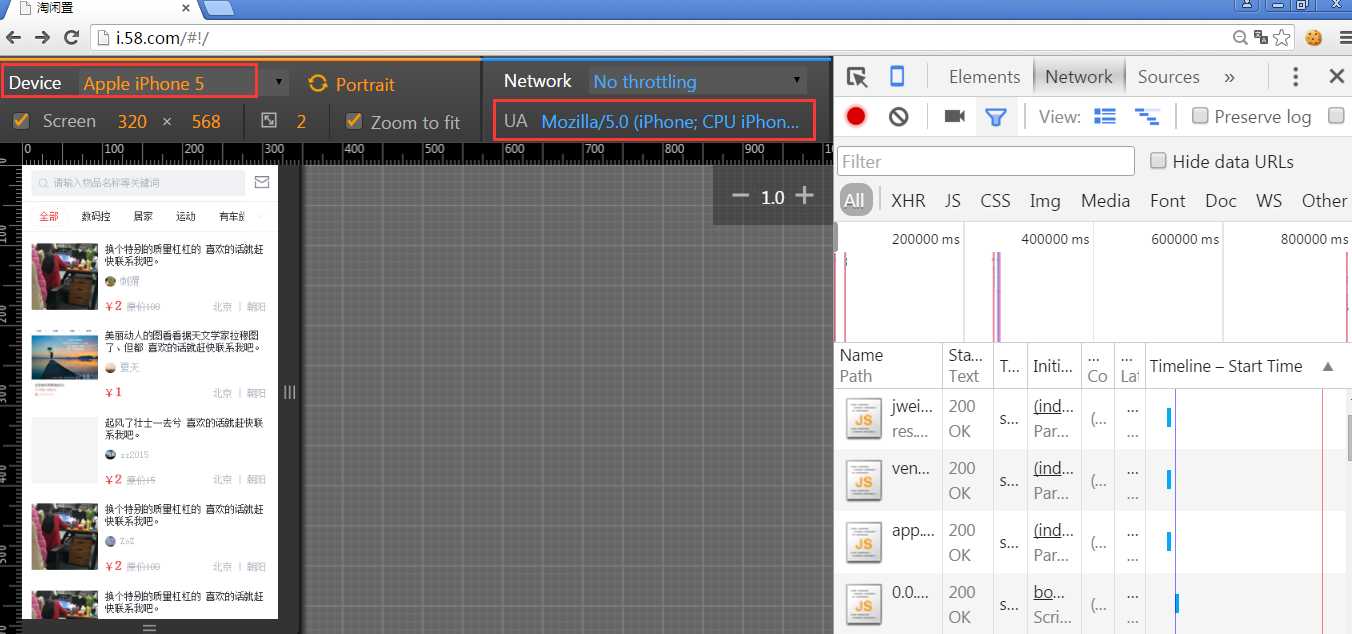The height and width of the screenshot is (634, 1352).
Task: Enable Preserve log checkbox
Action: (1200, 116)
